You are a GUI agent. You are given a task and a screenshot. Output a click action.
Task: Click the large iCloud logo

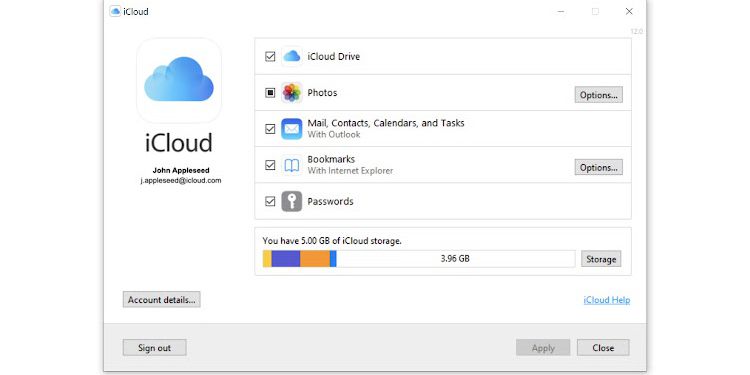click(x=179, y=79)
